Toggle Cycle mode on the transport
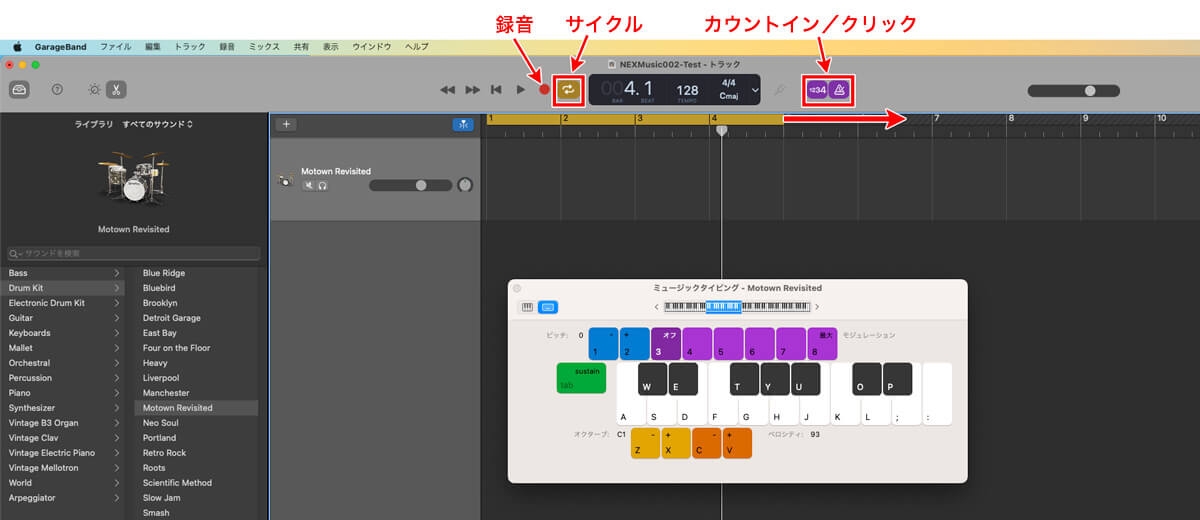The height and width of the screenshot is (520, 1200). pos(568,89)
